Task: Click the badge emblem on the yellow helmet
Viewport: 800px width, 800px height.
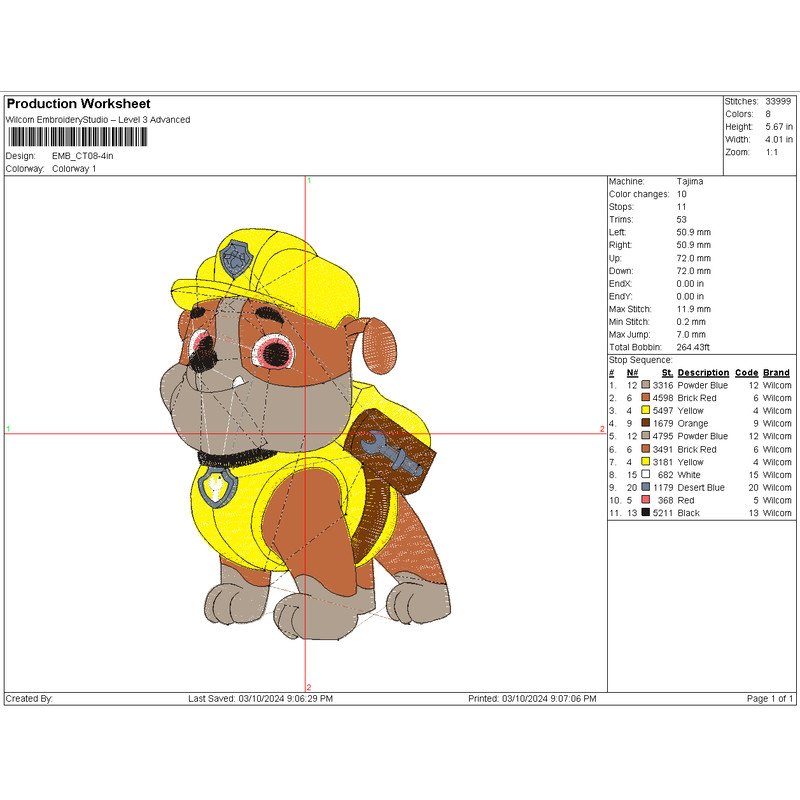Action: pyautogui.click(x=236, y=260)
